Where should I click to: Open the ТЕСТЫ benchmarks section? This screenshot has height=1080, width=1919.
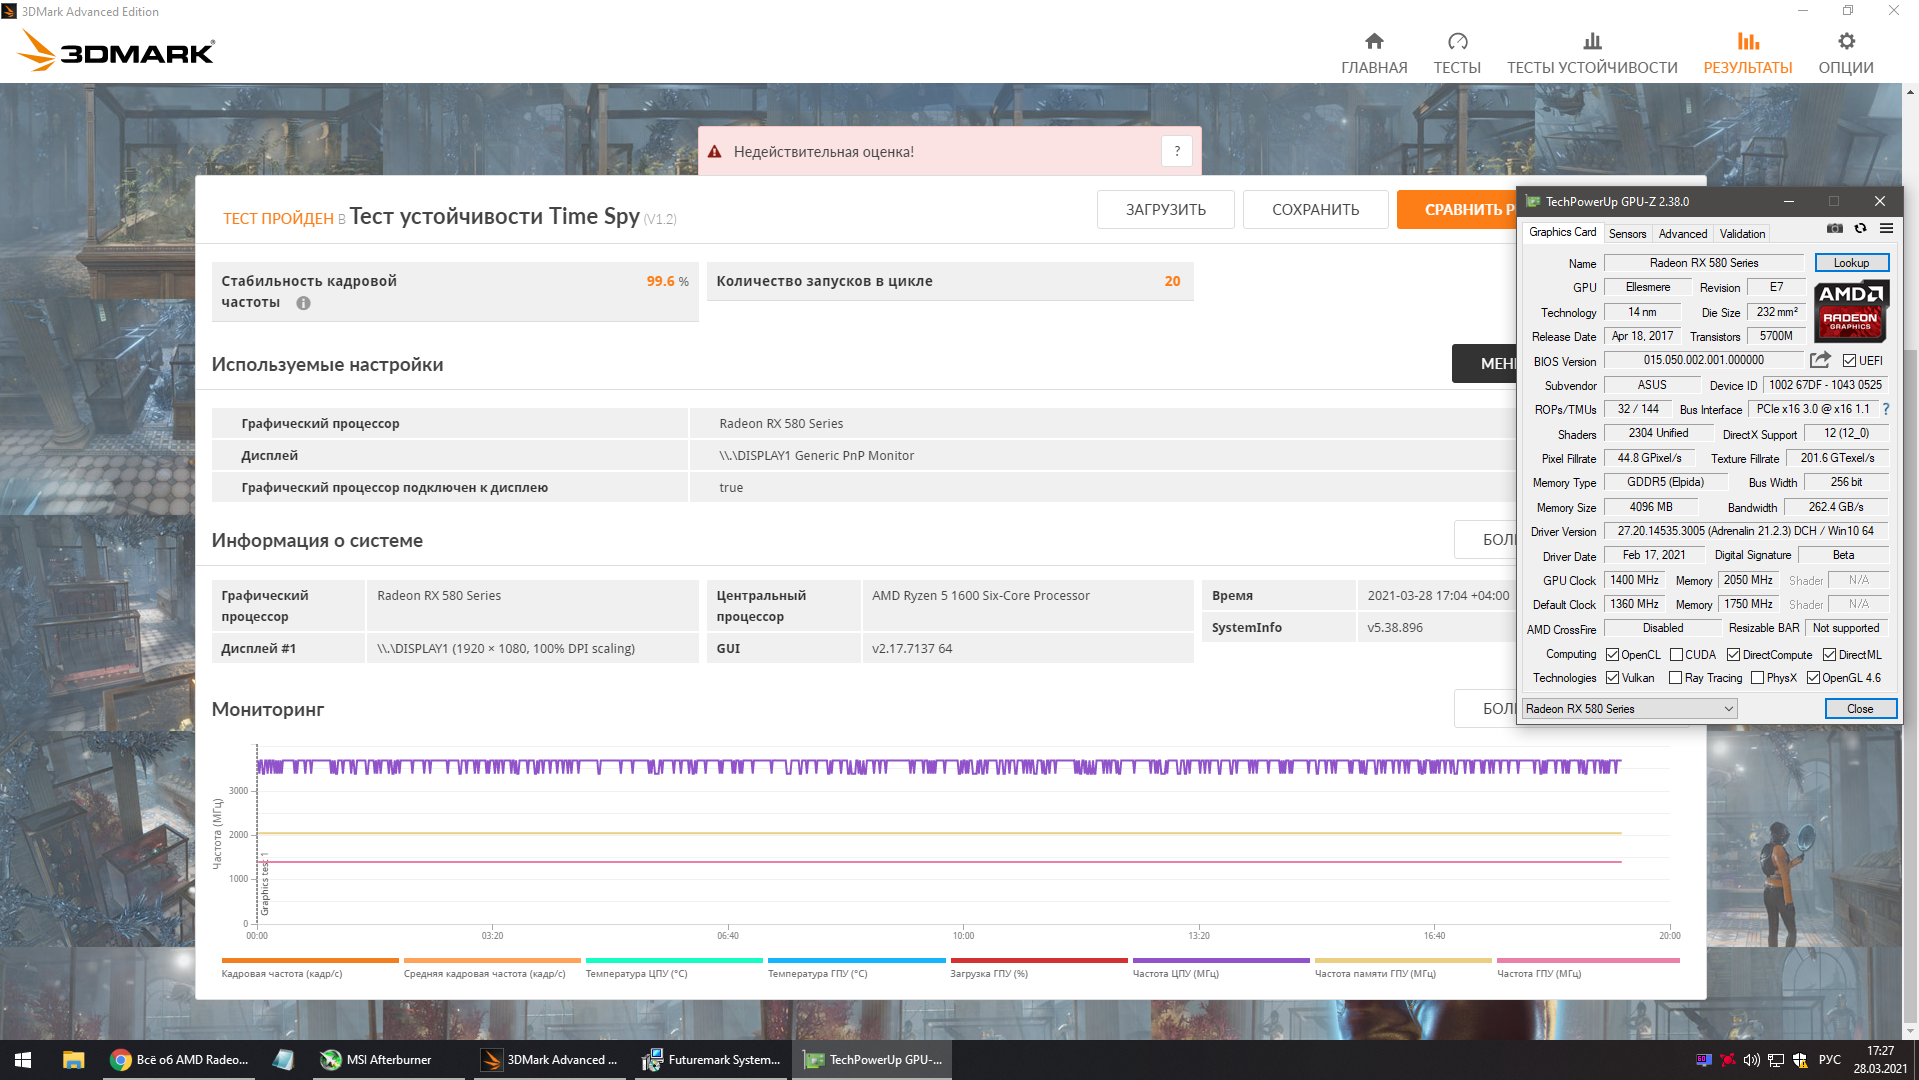pos(1457,53)
